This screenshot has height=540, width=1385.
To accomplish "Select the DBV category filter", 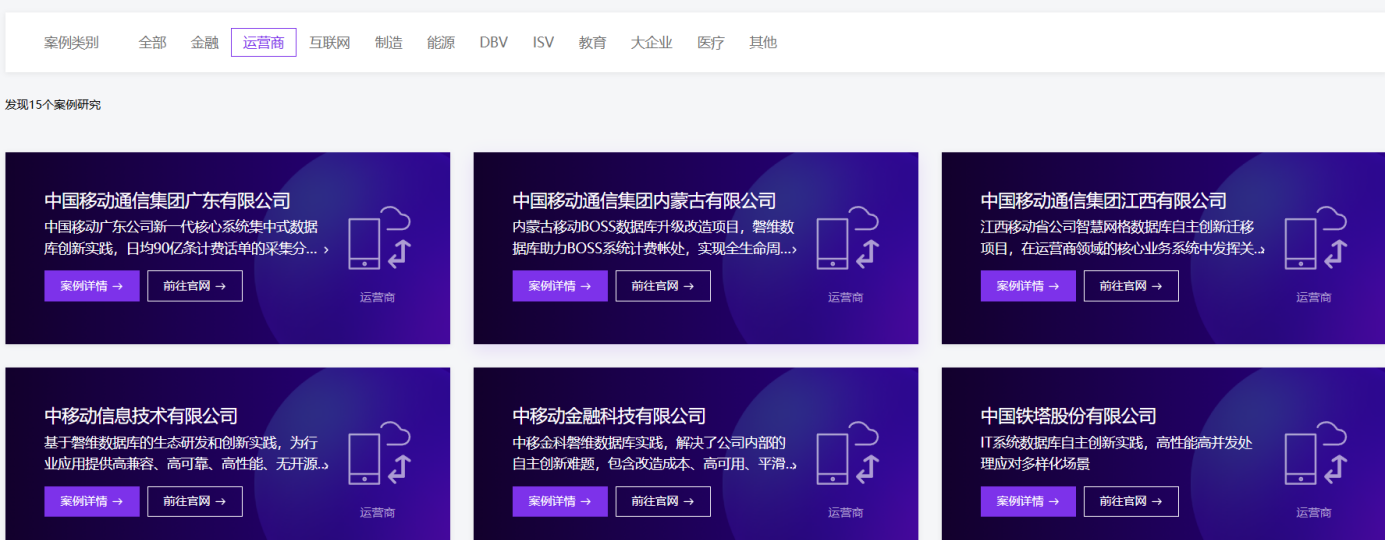I will [x=494, y=42].
